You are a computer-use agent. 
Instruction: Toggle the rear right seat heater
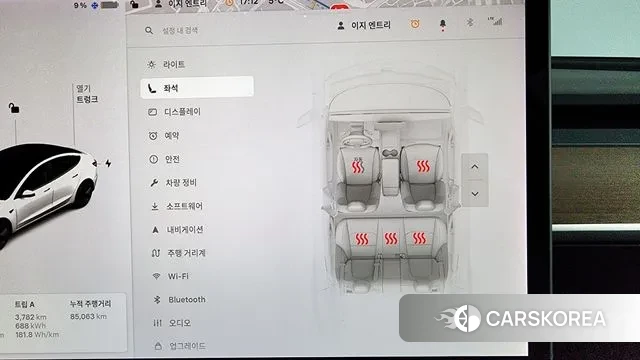tap(419, 238)
